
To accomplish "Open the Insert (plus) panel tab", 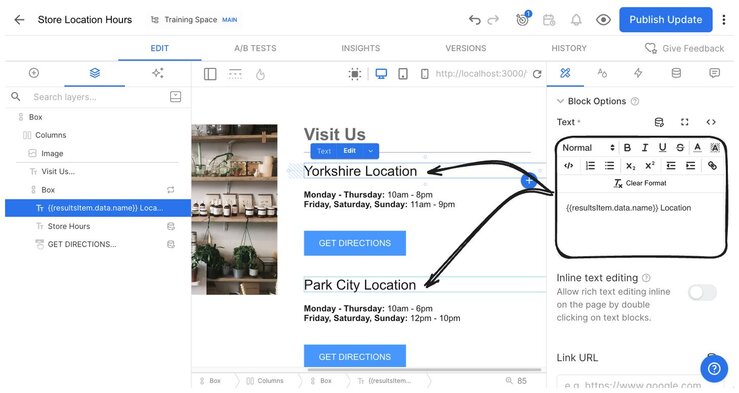I will (34, 73).
